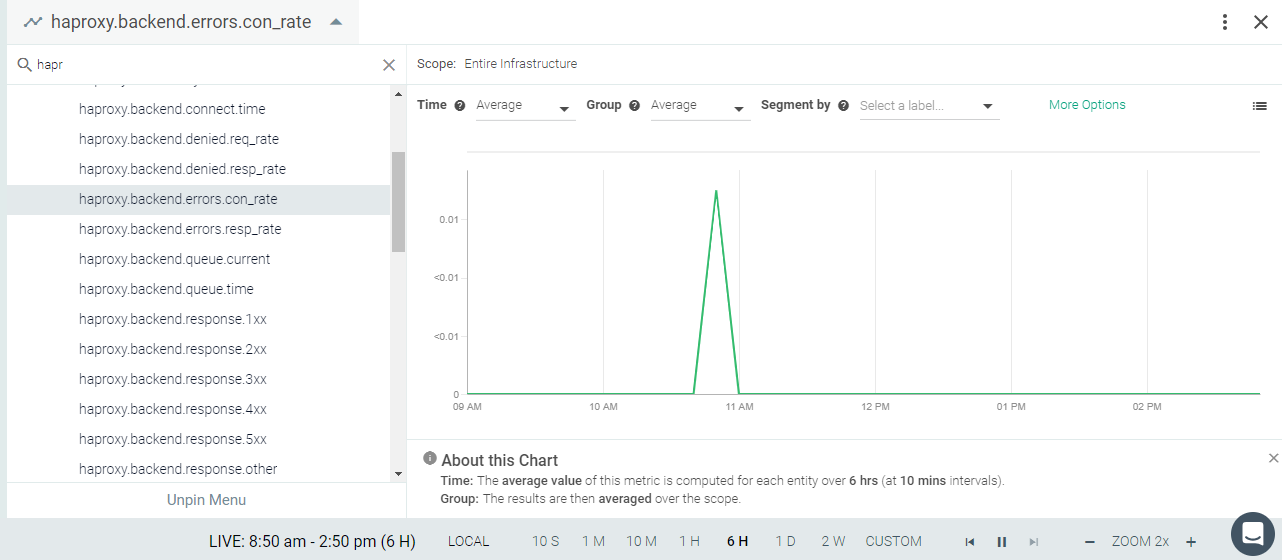Select haproxy.backend.errors.resp_rate metric
The height and width of the screenshot is (560, 1282).
pyautogui.click(x=198, y=229)
